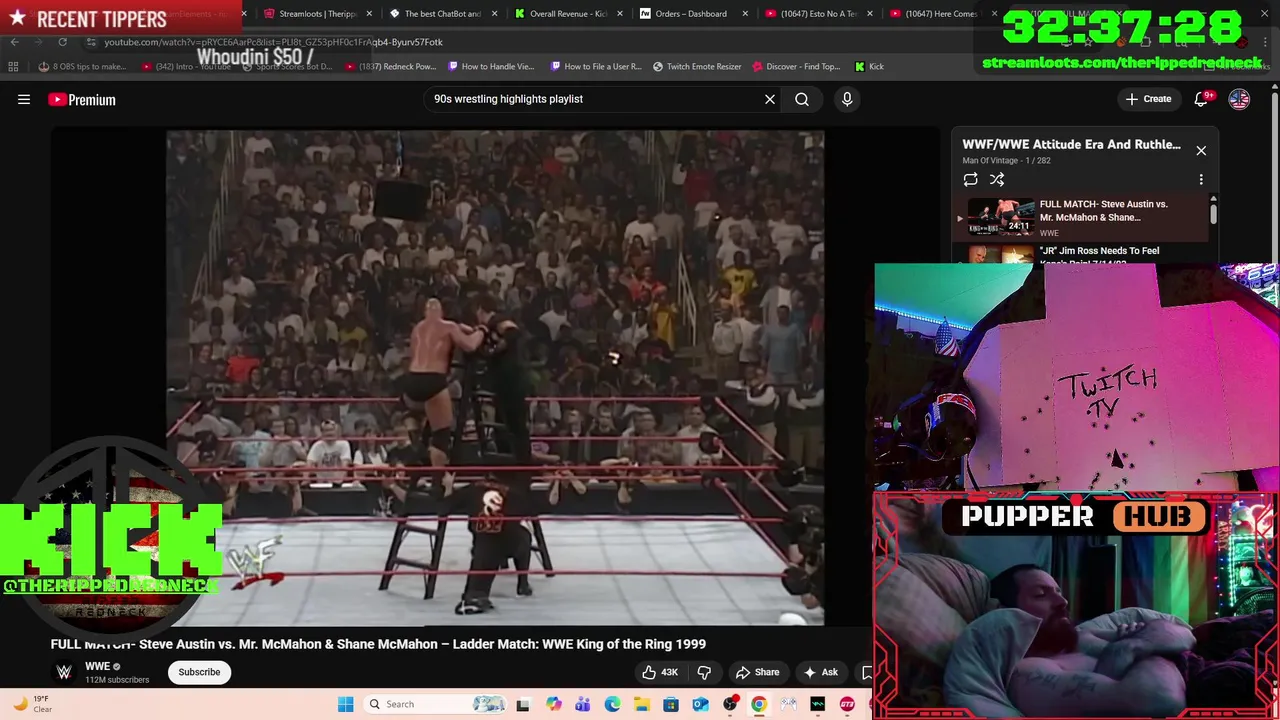Toggle playlist shuffle
The image size is (1280, 720).
pos(997,179)
